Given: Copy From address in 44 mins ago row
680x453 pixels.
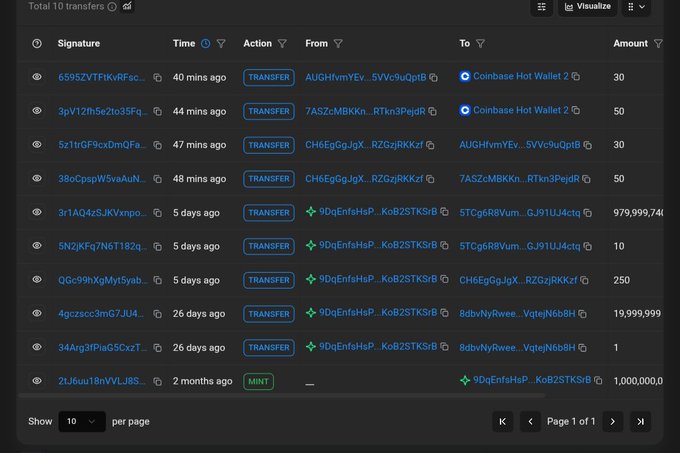Looking at the screenshot, I should point(432,111).
